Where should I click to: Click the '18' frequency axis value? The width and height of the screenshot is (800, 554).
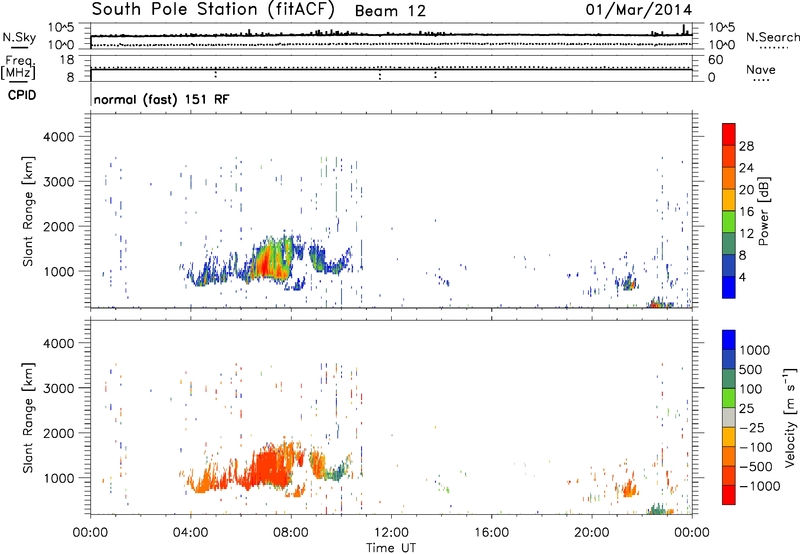67,60
